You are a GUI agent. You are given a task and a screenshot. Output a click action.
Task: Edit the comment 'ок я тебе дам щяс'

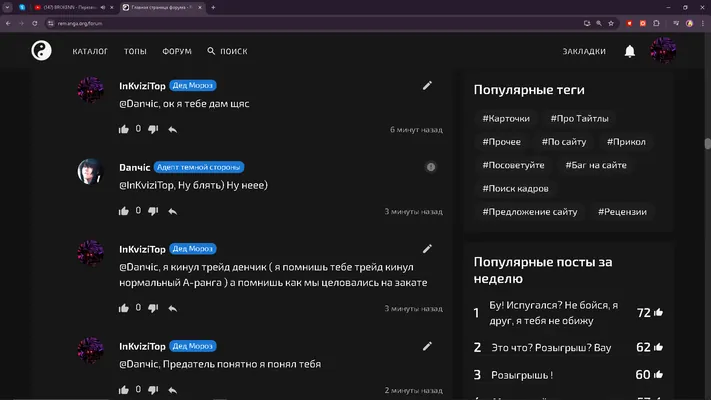[x=427, y=86]
